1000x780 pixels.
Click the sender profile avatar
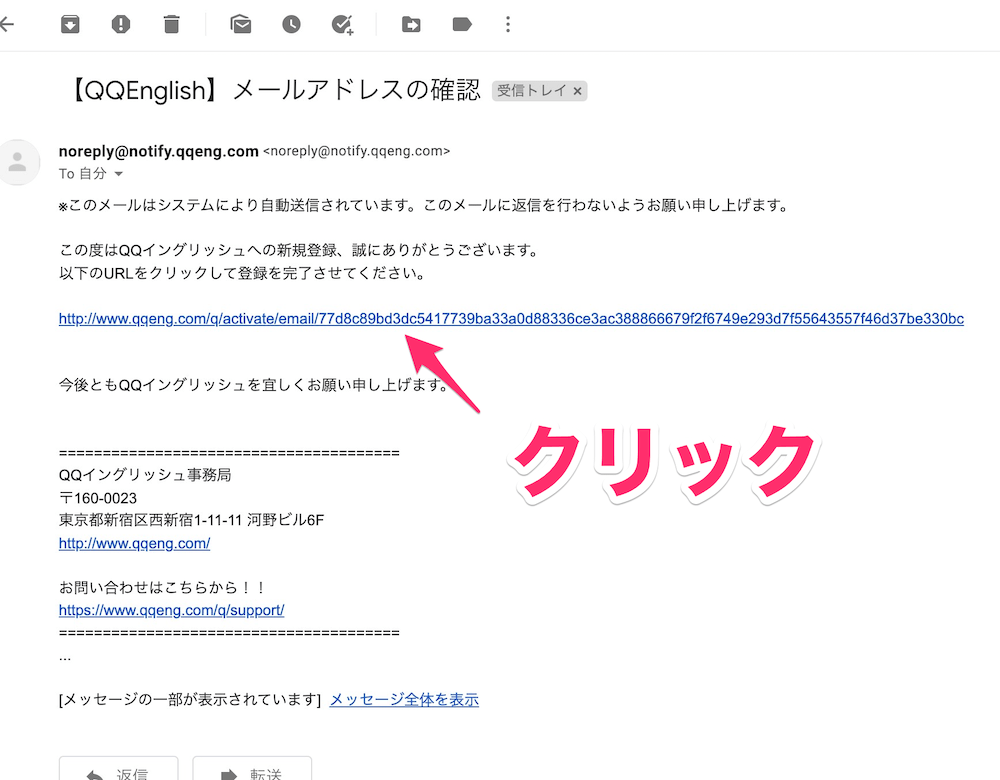point(18,162)
